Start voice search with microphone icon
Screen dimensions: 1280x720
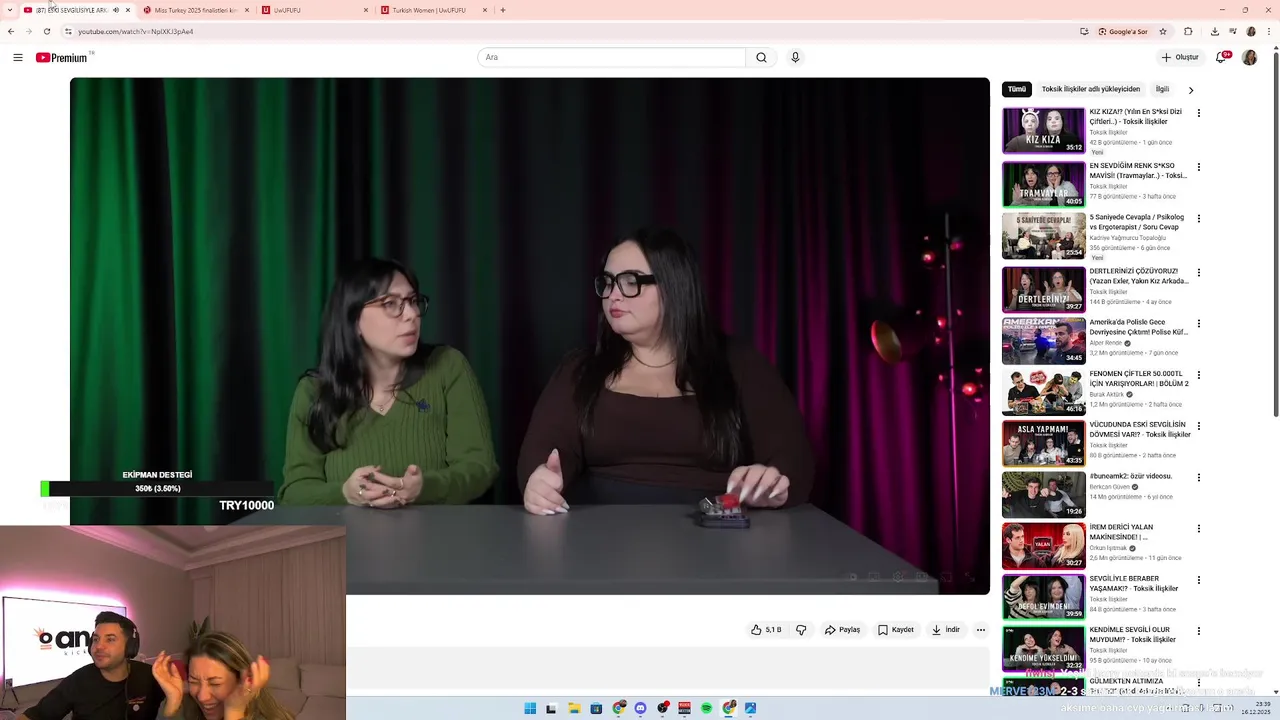point(795,57)
